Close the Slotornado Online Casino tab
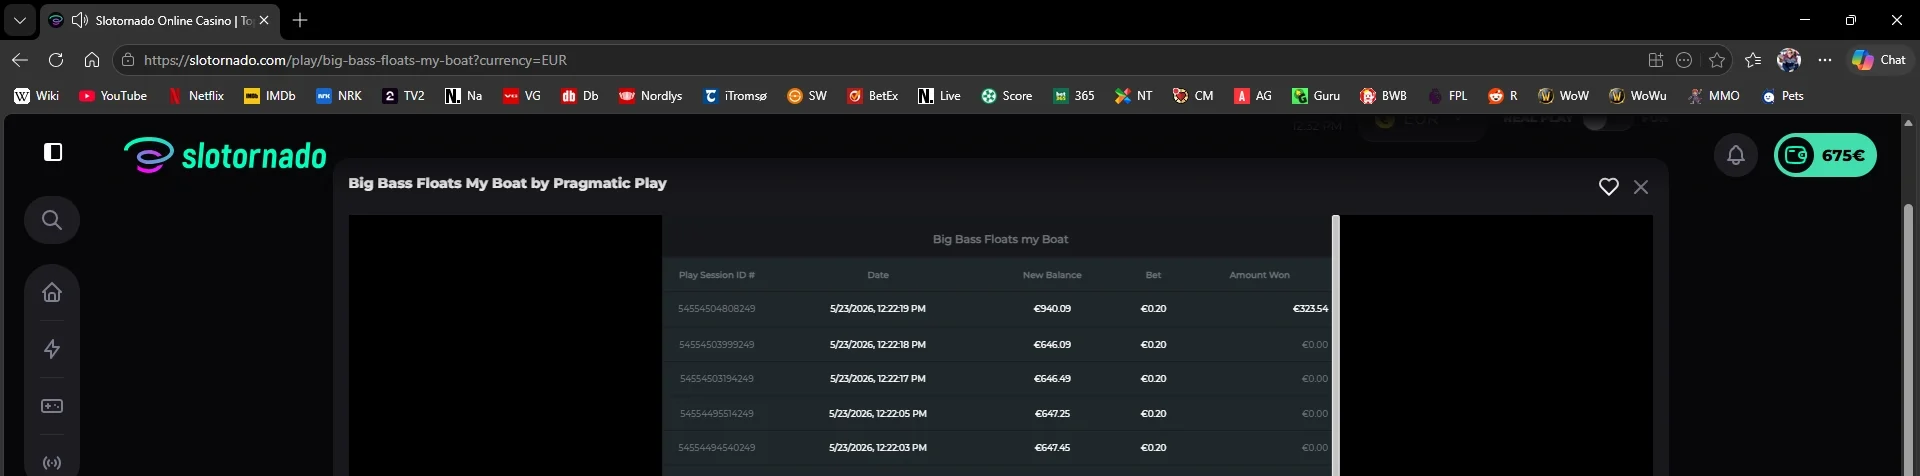Image resolution: width=1920 pixels, height=476 pixels. point(264,20)
